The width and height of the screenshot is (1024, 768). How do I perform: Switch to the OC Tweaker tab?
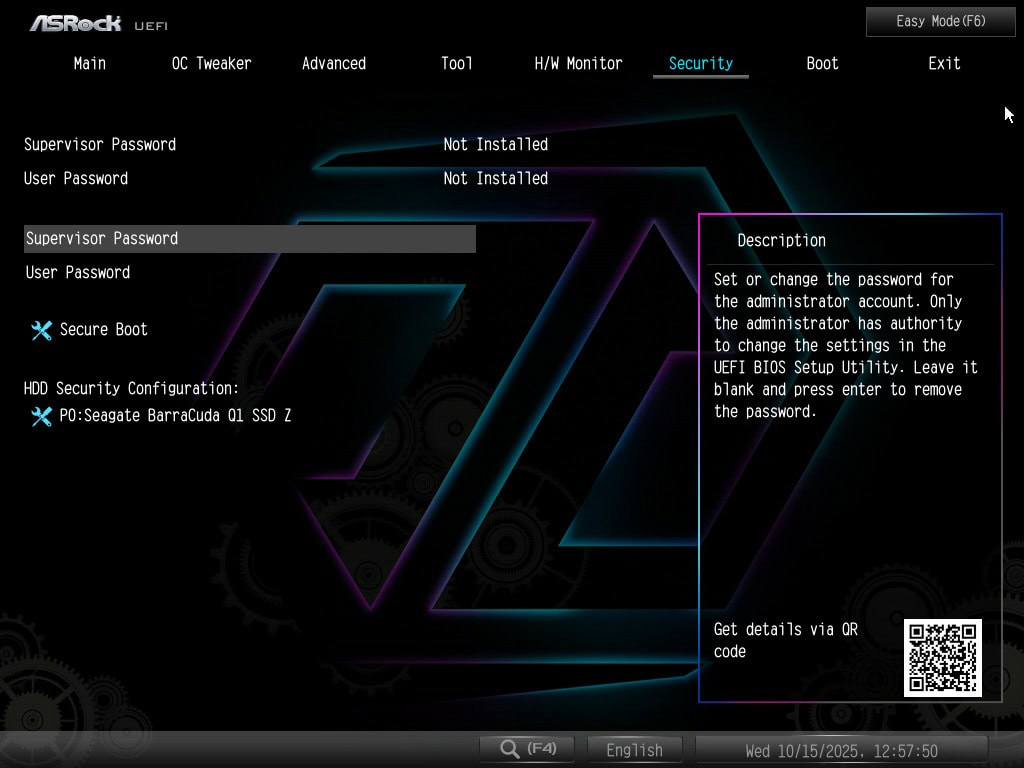211,63
